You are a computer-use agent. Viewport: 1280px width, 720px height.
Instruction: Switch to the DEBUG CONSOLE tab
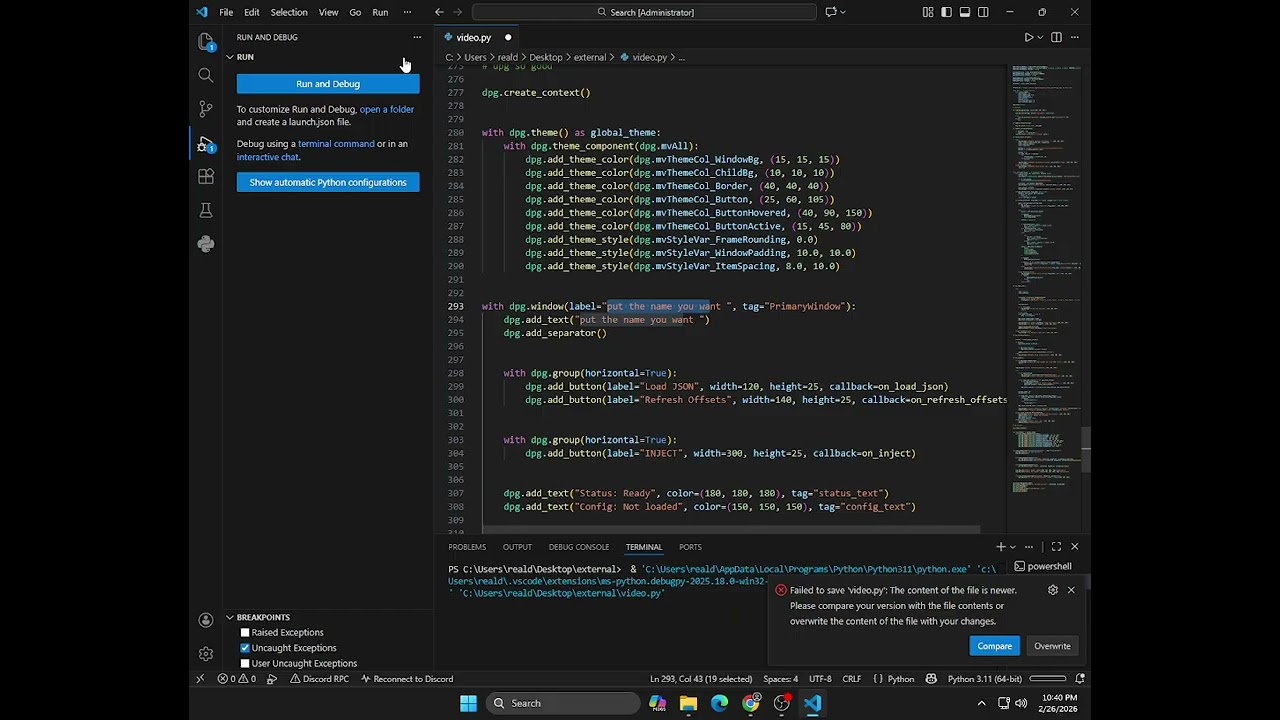[578, 547]
